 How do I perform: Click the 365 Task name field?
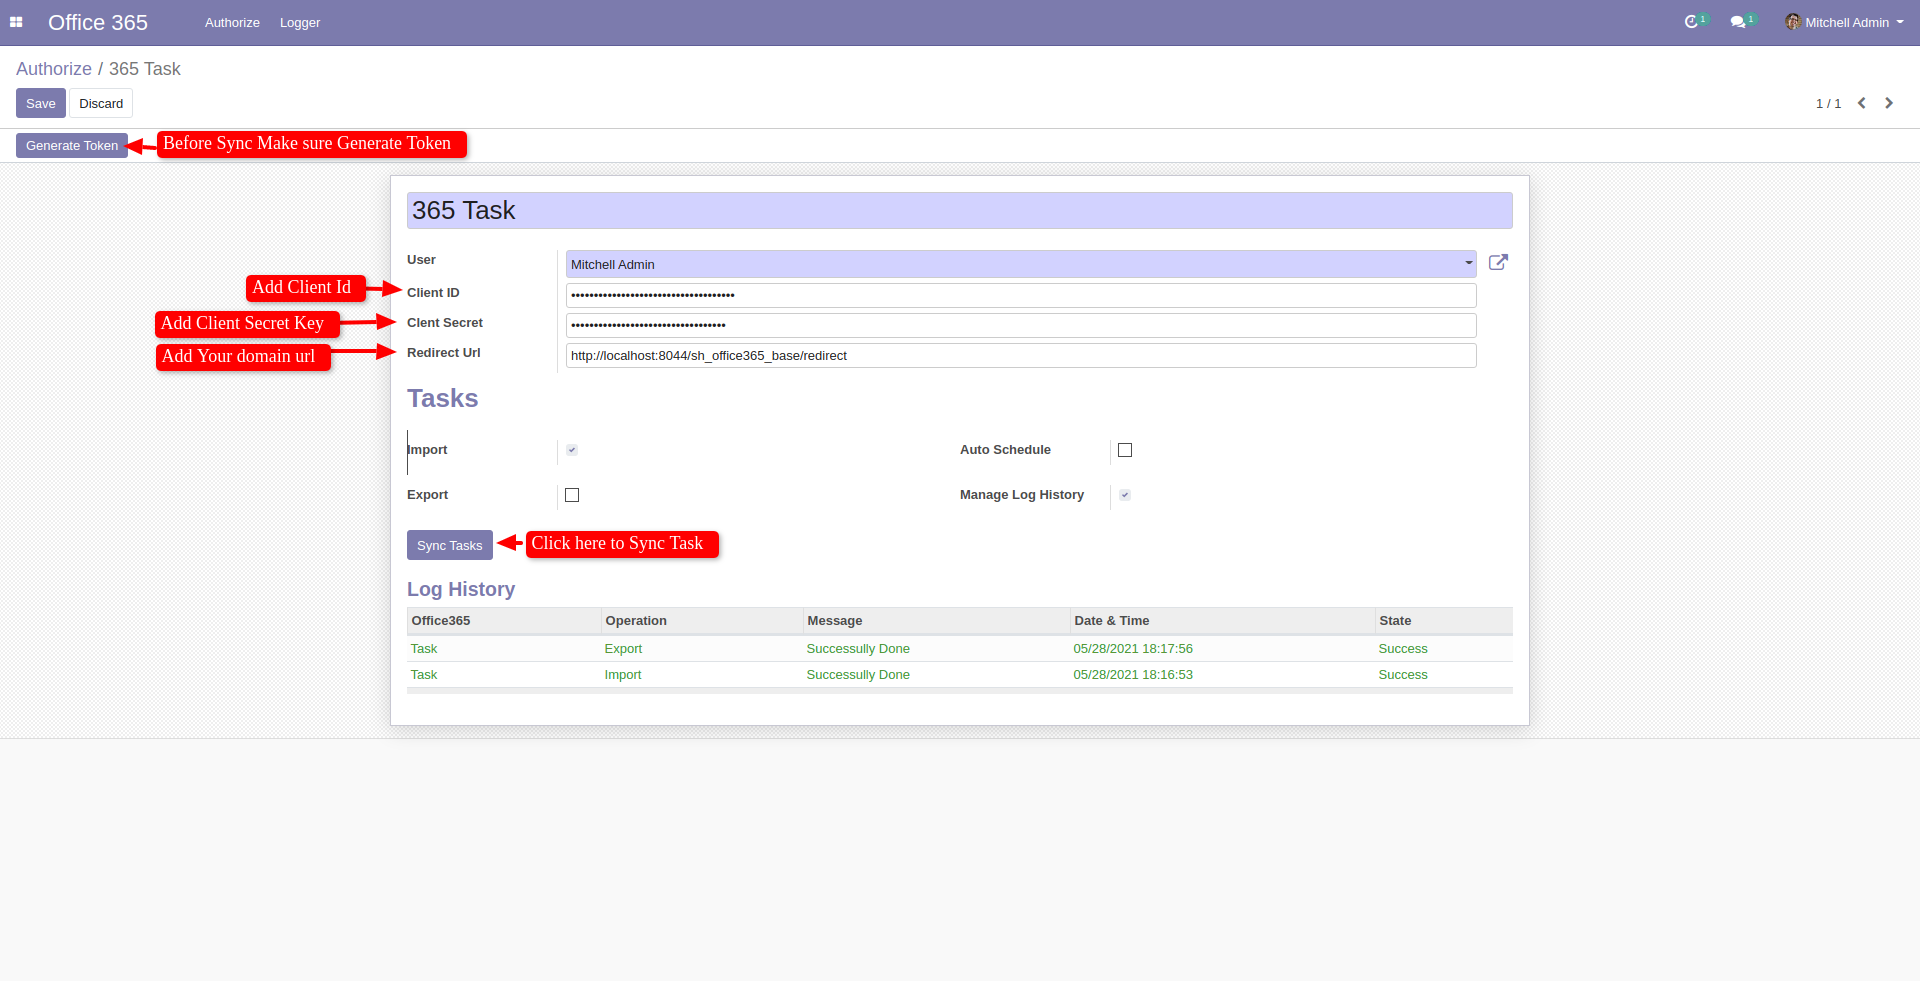pyautogui.click(x=960, y=210)
